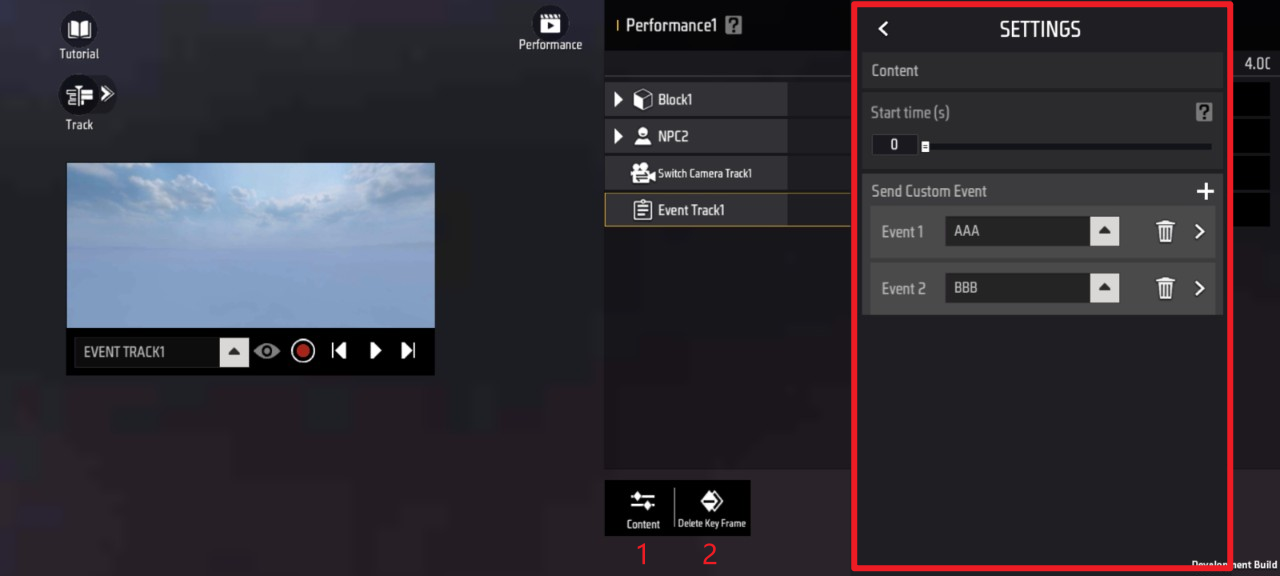Click the Content button
Screen dimensions: 1280x576
click(643, 509)
